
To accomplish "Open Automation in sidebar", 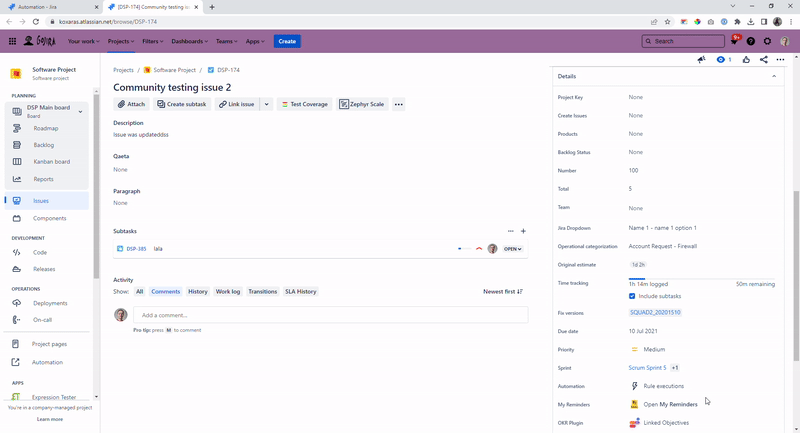I will [x=46, y=363].
